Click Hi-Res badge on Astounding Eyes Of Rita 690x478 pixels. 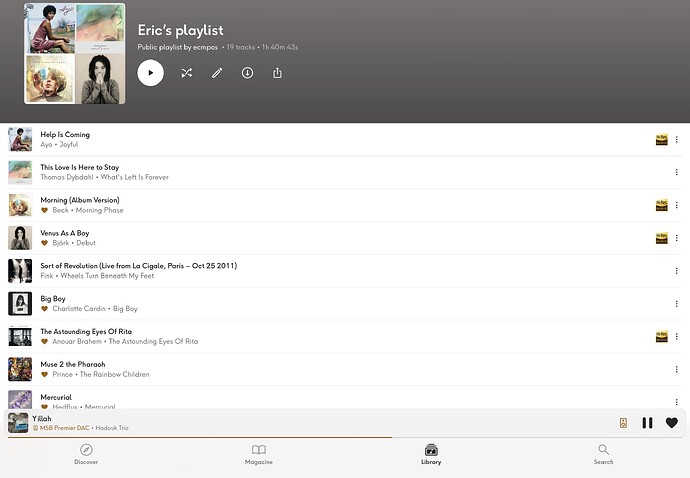coord(661,337)
